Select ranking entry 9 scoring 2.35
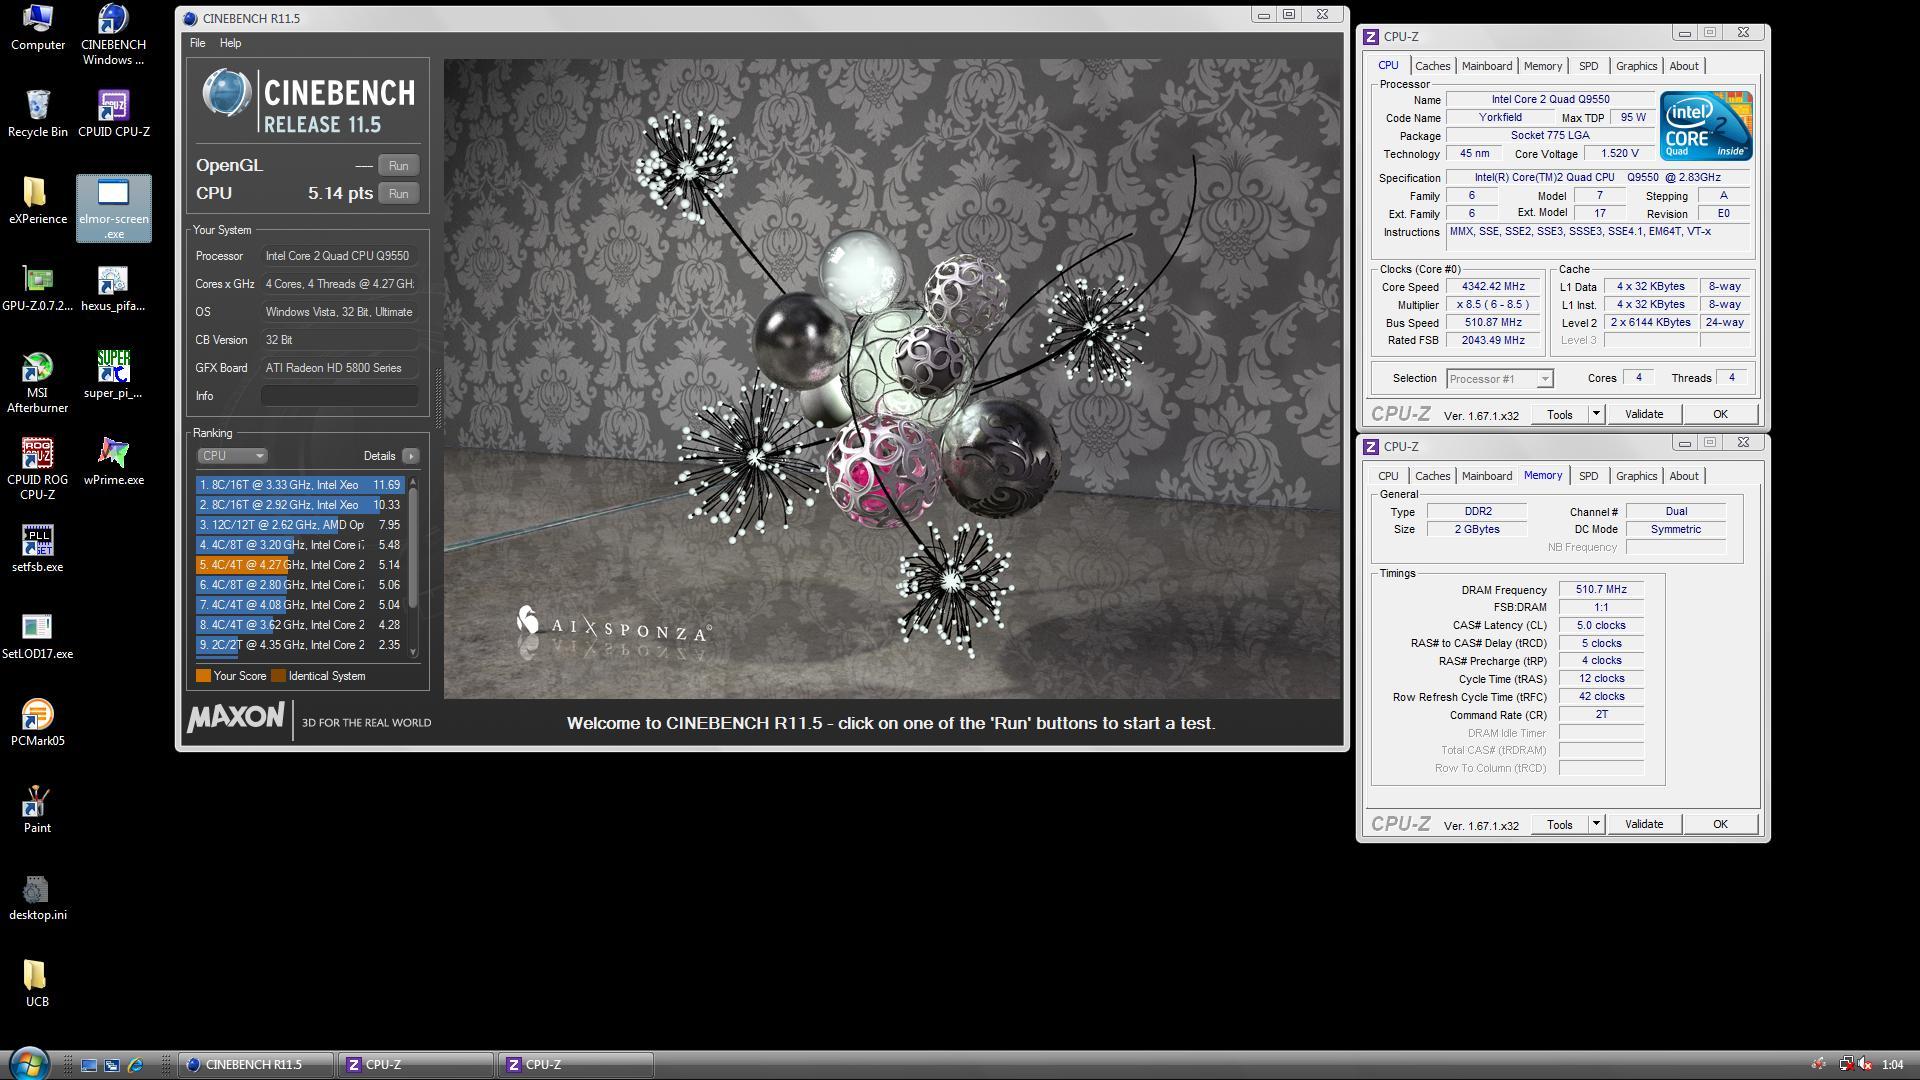Screen dimensions: 1920x1080 click(300, 645)
